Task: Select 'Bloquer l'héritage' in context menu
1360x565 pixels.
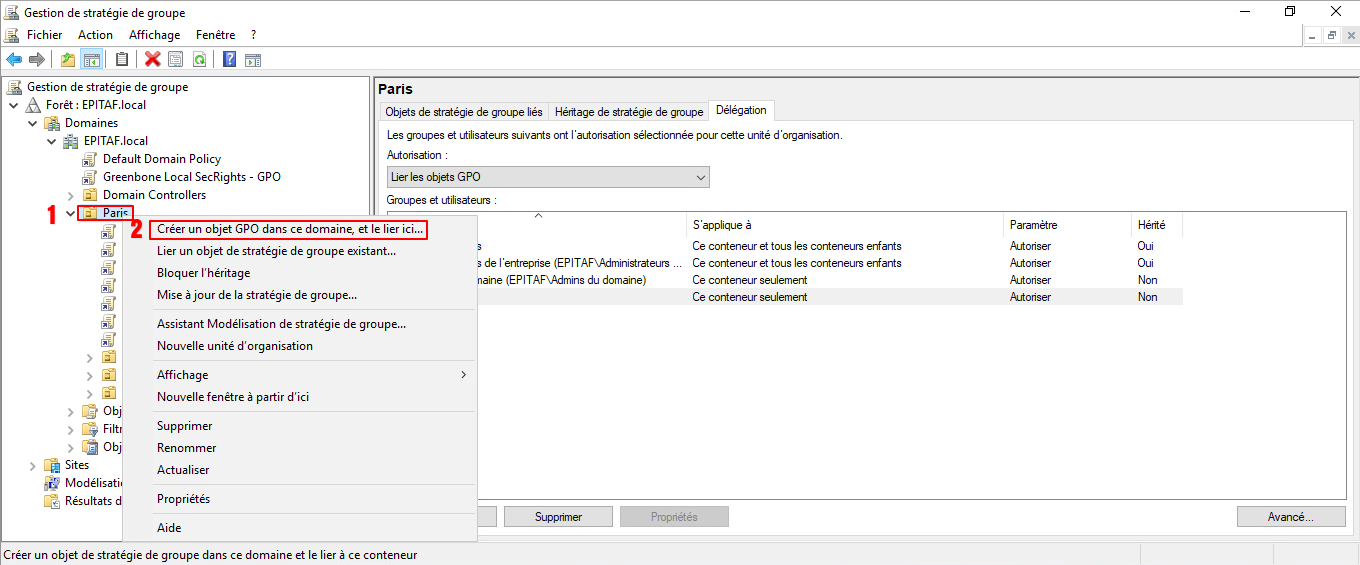Action: [x=203, y=273]
